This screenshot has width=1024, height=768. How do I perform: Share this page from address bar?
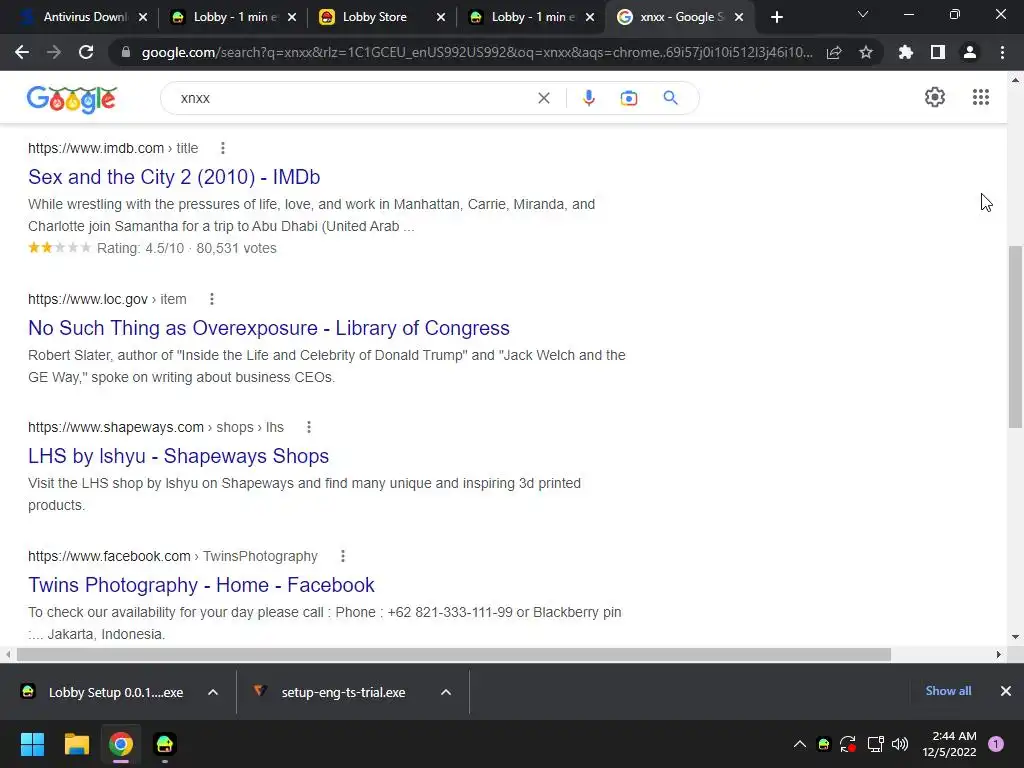pos(834,52)
